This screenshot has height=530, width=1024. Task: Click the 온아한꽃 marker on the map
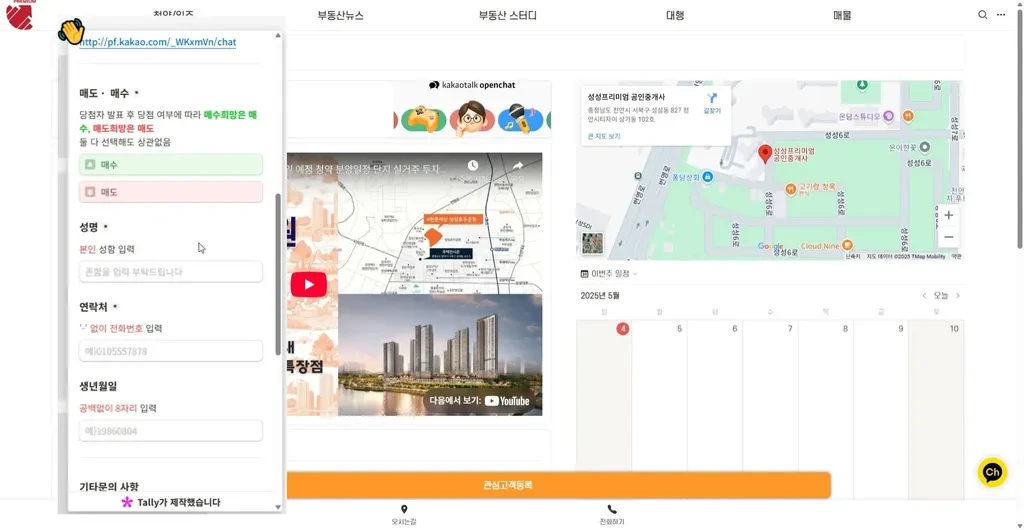(x=924, y=148)
